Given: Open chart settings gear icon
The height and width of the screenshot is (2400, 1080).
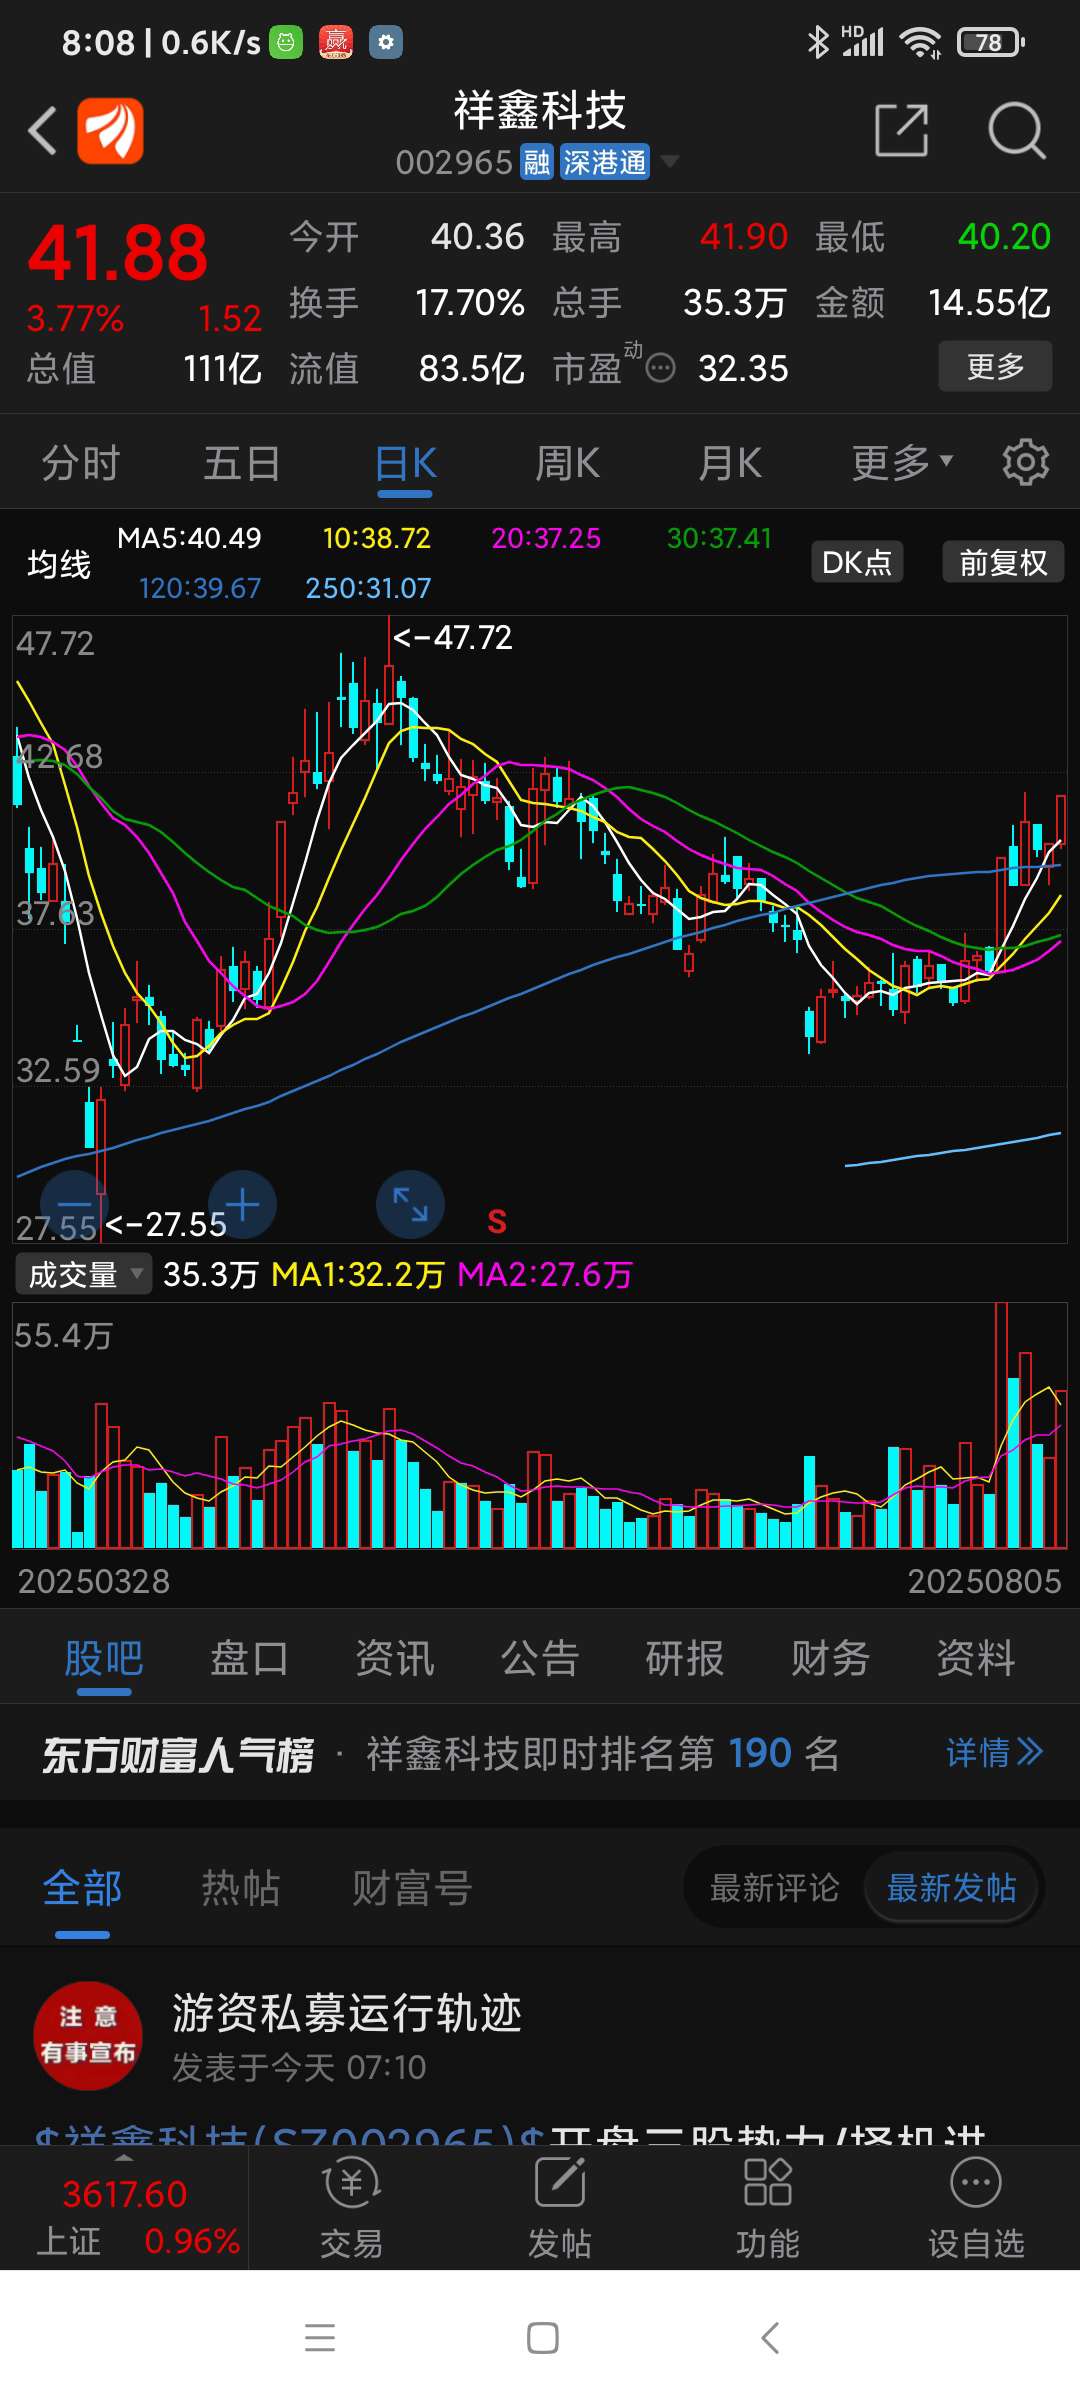Looking at the screenshot, I should point(1026,462).
